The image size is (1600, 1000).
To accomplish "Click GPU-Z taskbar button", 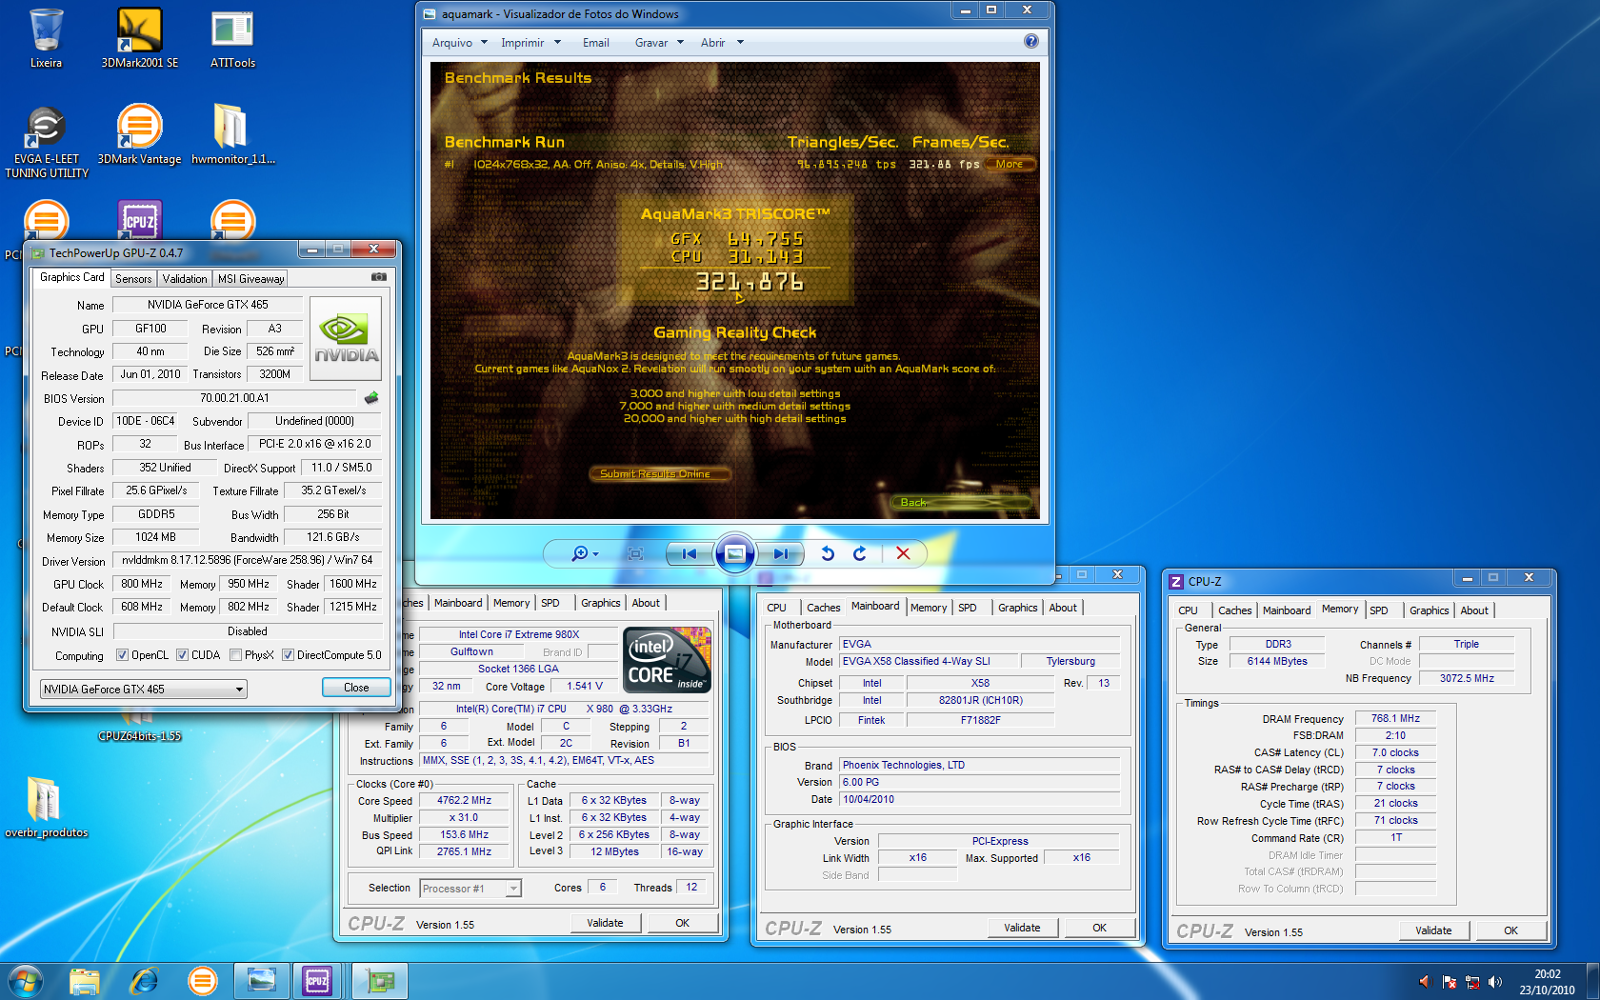I will 379,981.
